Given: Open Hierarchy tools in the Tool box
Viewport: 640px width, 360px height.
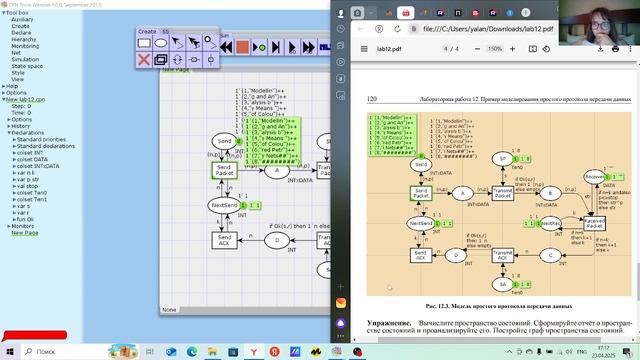Looking at the screenshot, I should pos(24,39).
